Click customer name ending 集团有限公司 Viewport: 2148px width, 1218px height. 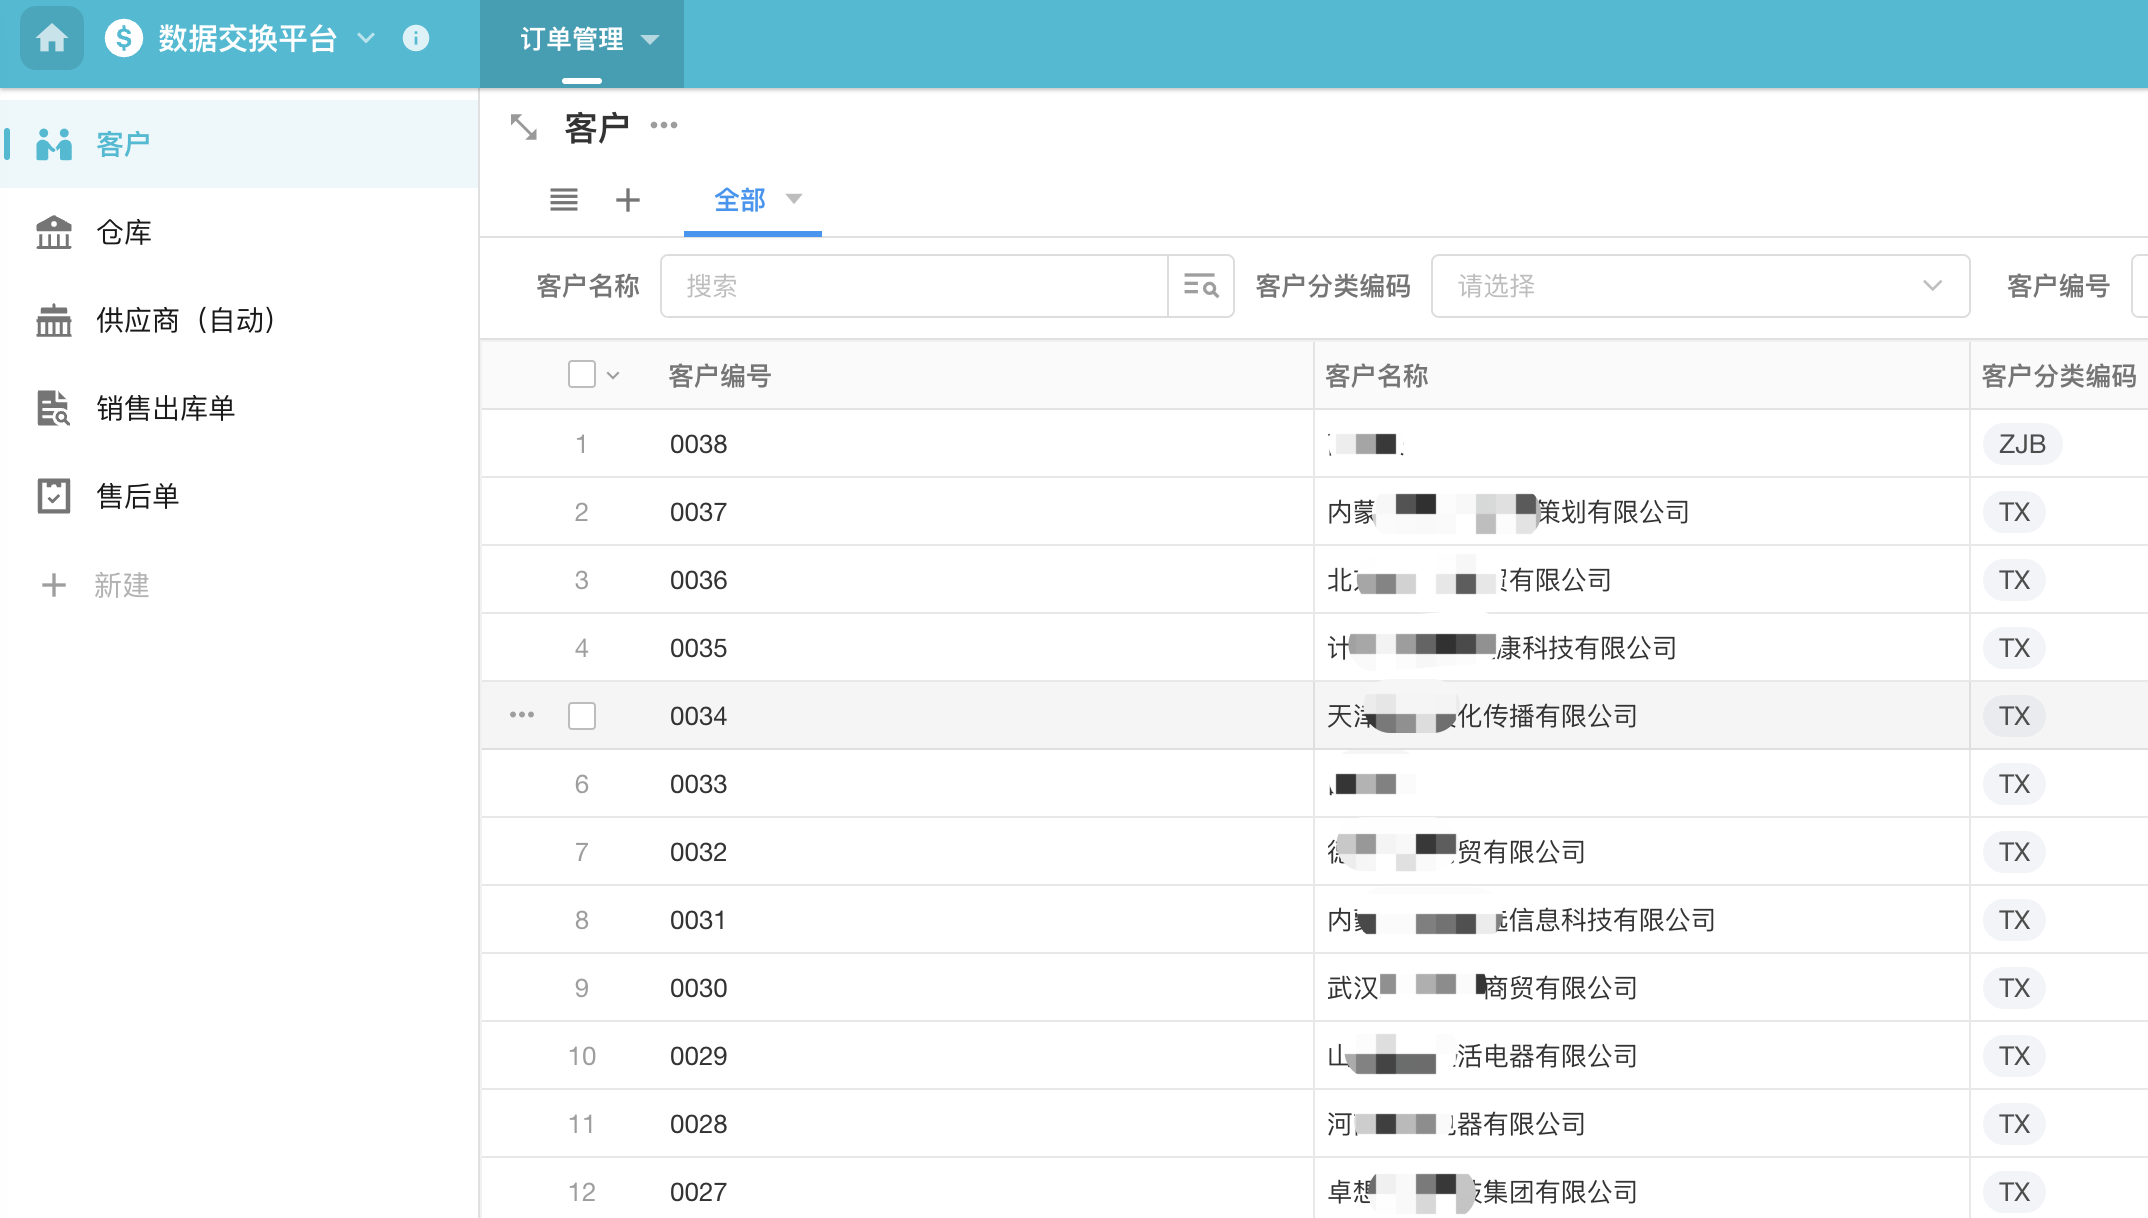[x=1482, y=1192]
